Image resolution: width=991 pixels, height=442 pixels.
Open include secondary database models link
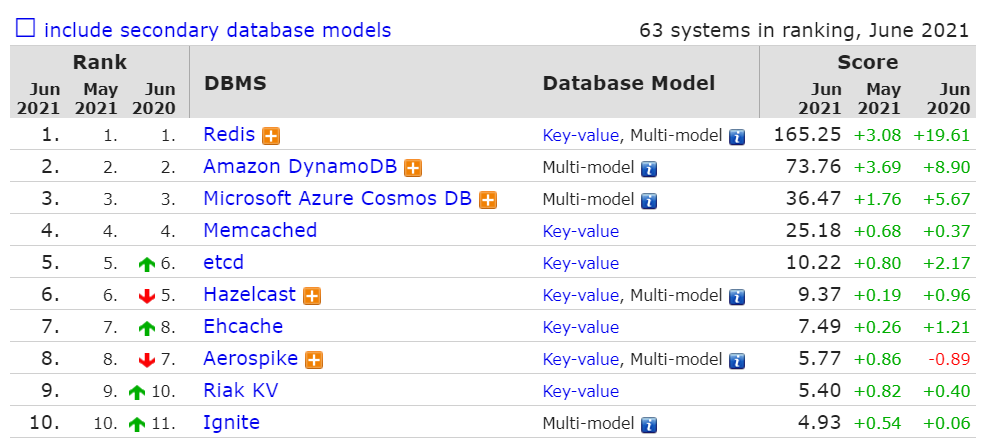tap(217, 30)
